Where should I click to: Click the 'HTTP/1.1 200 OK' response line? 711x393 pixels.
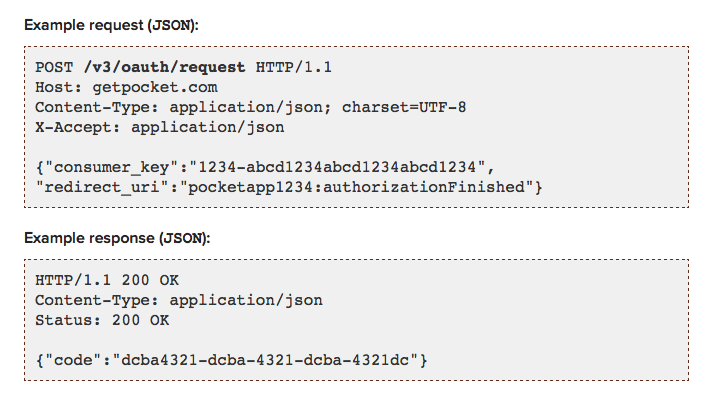pos(107,281)
